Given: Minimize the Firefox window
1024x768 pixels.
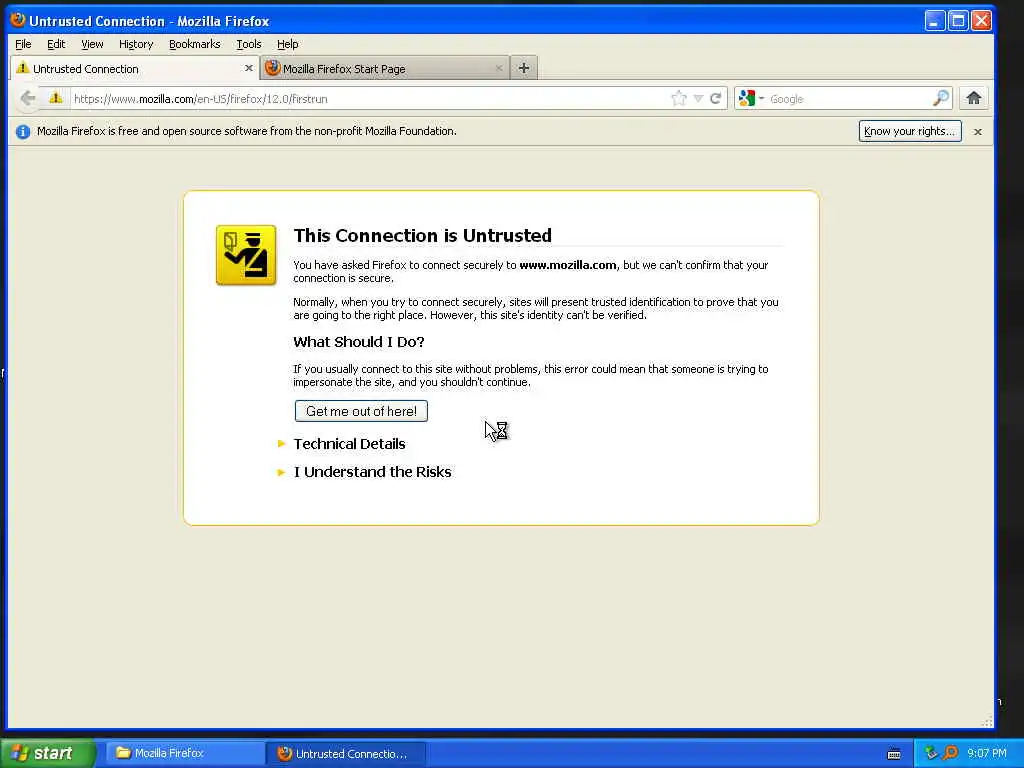Looking at the screenshot, I should click(x=935, y=21).
